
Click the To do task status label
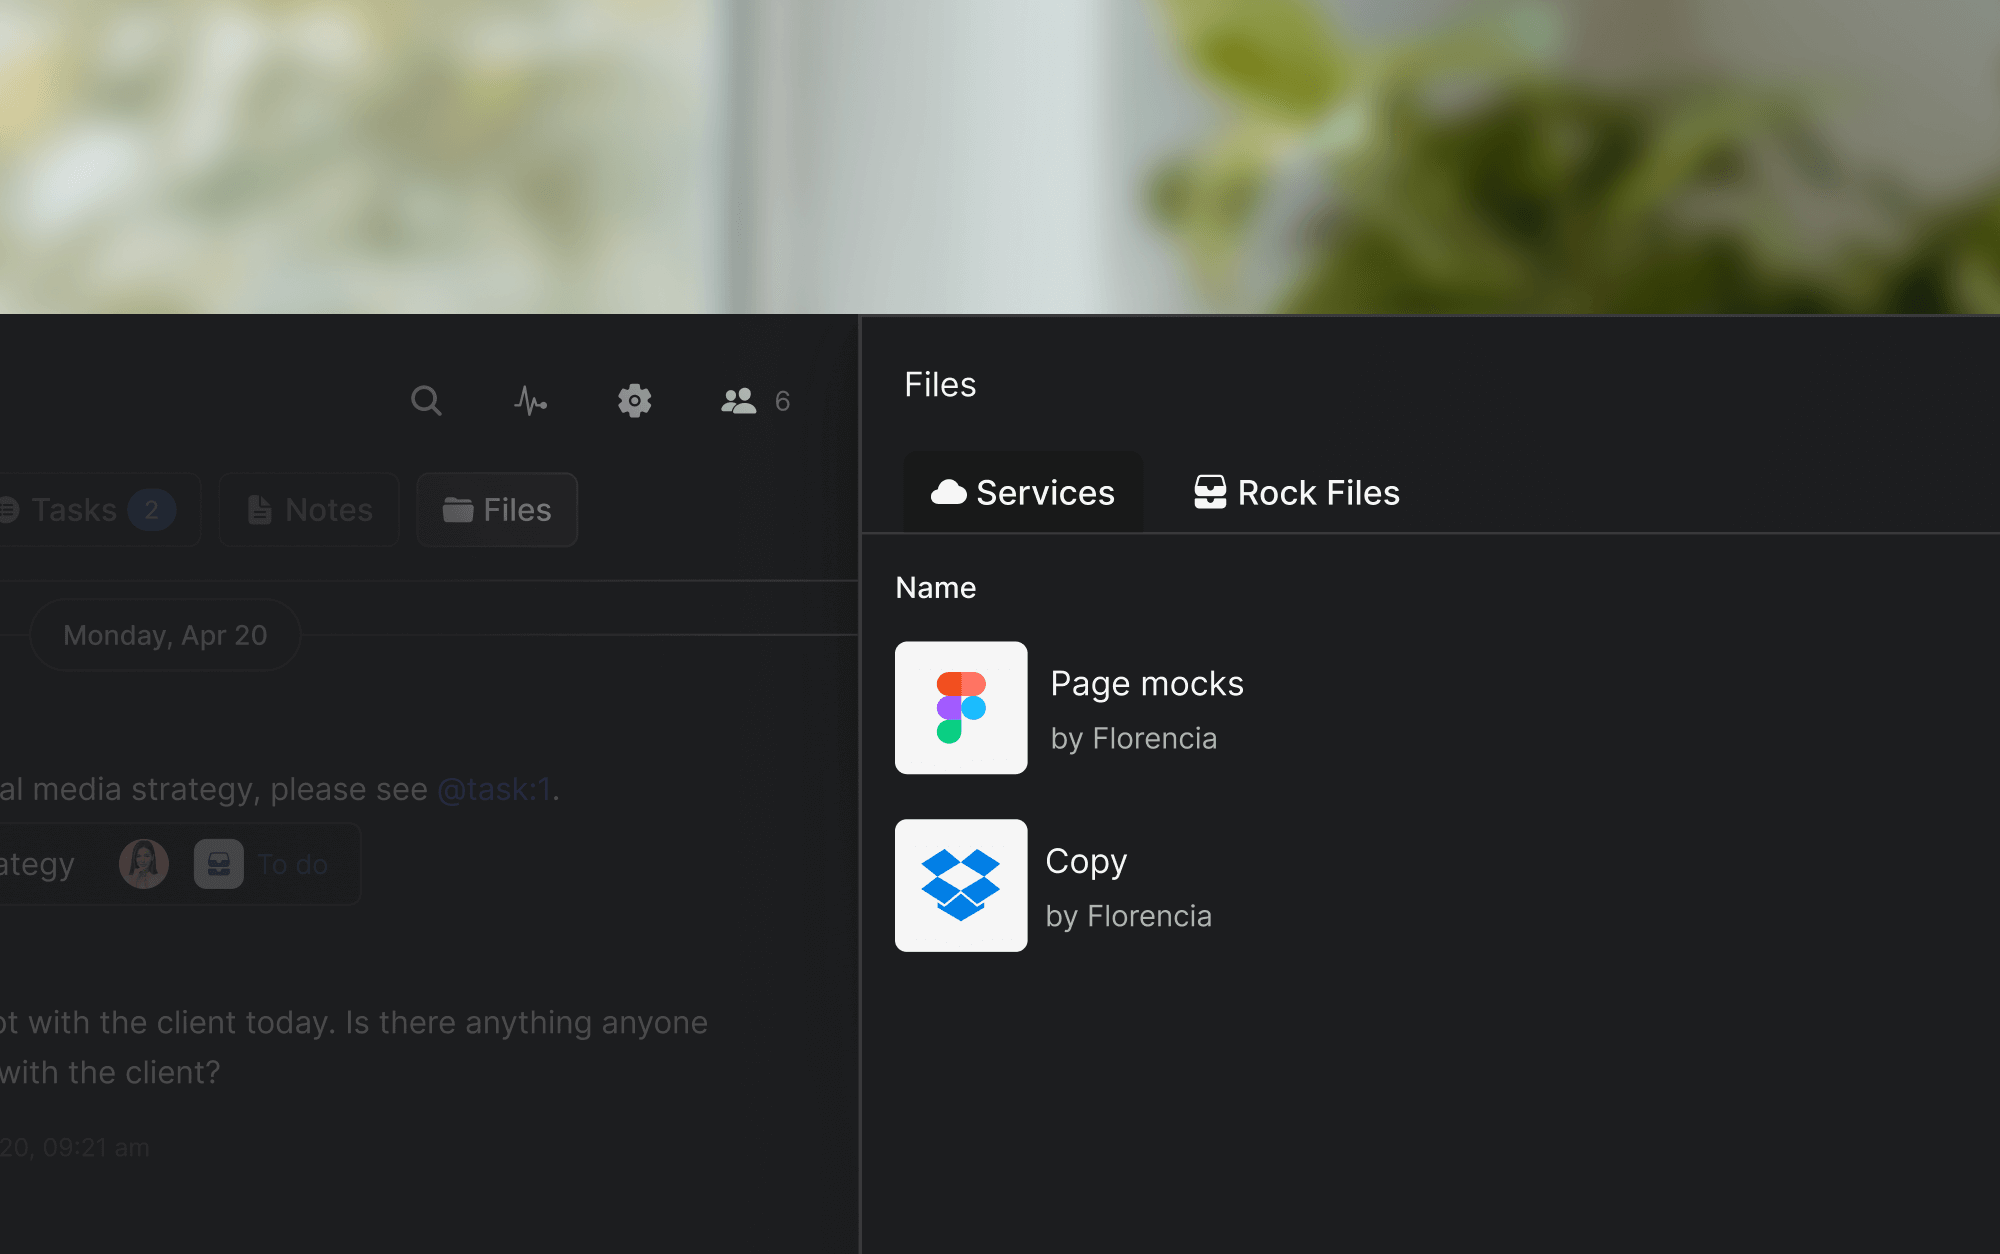tap(292, 865)
